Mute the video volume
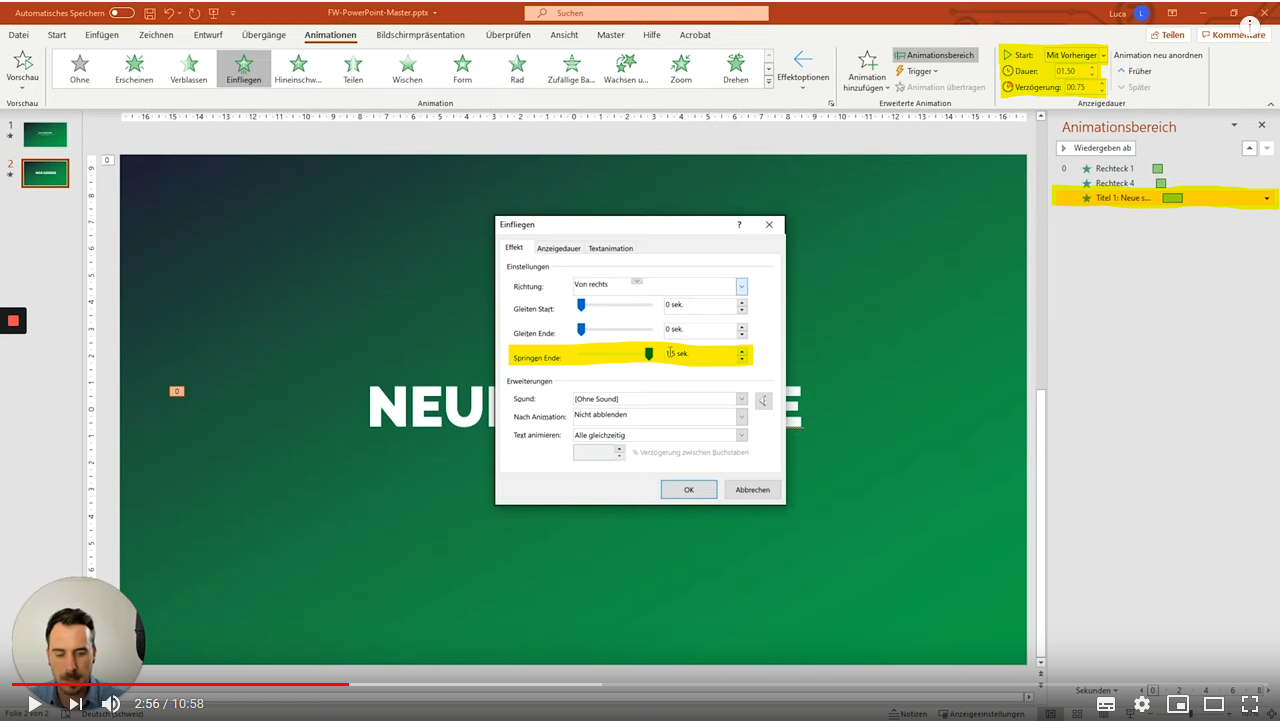The width and height of the screenshot is (1280, 721). [x=111, y=704]
